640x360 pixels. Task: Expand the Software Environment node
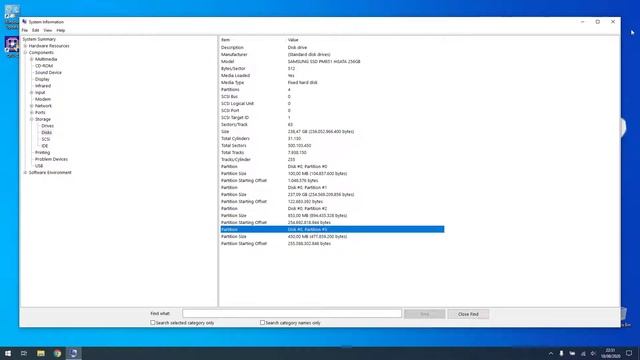click(25, 172)
